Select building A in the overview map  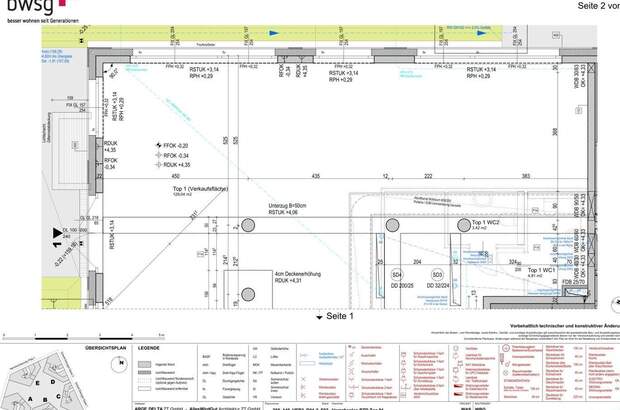(30, 399)
